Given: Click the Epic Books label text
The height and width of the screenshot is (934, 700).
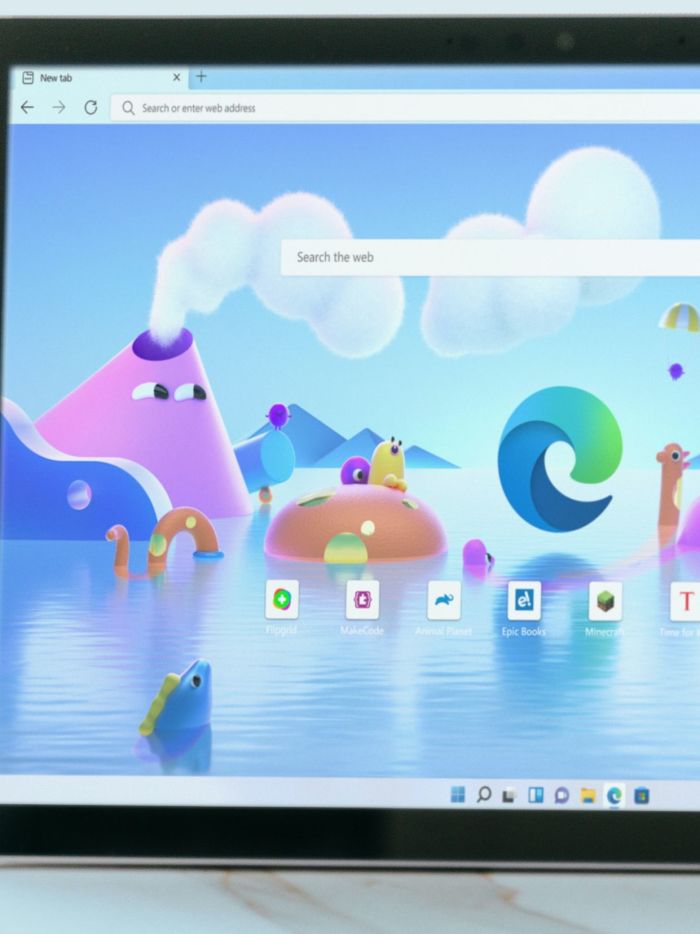Looking at the screenshot, I should coord(524,631).
